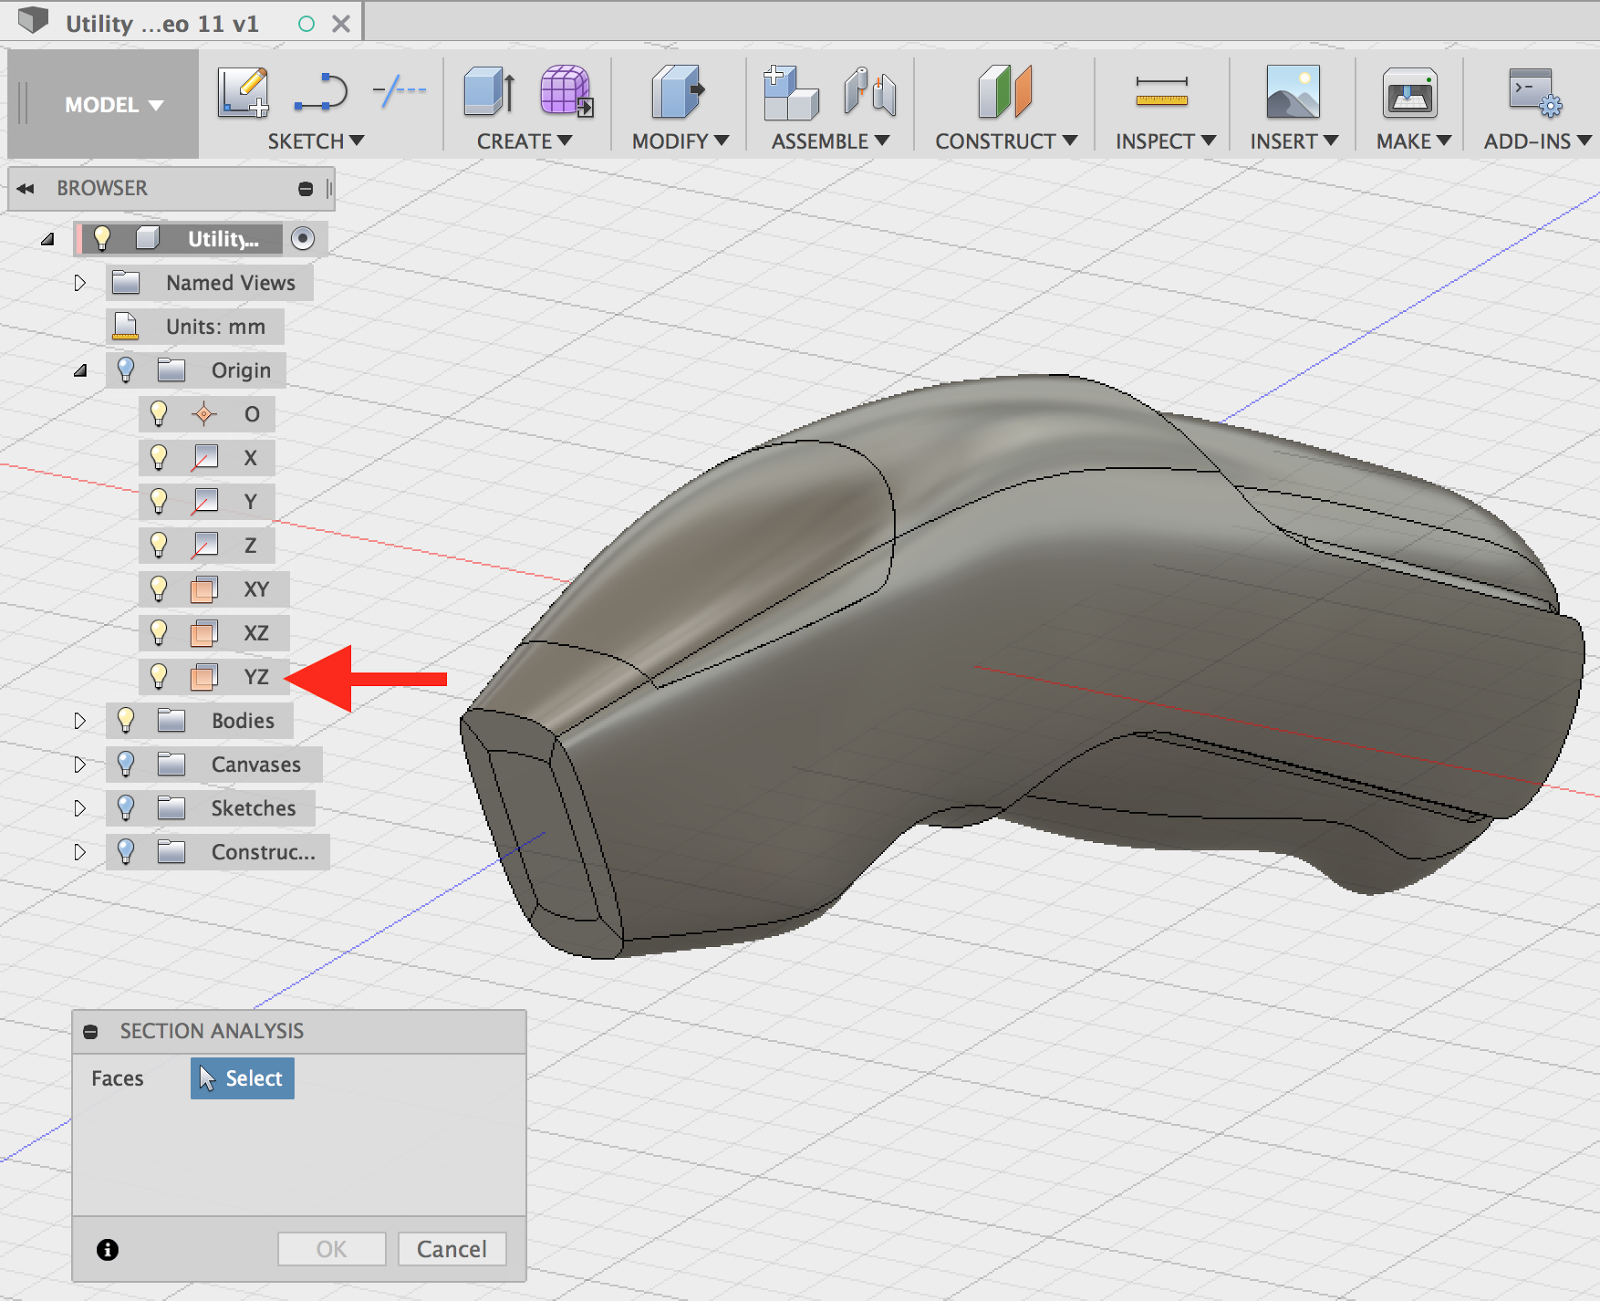
Task: Collapse the Origin folder tree
Action: 80,370
